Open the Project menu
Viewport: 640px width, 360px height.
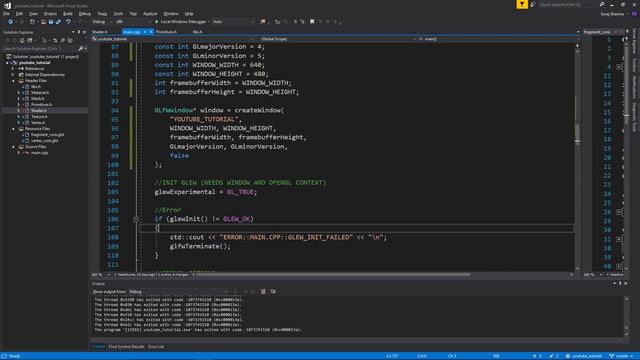[x=50, y=13]
